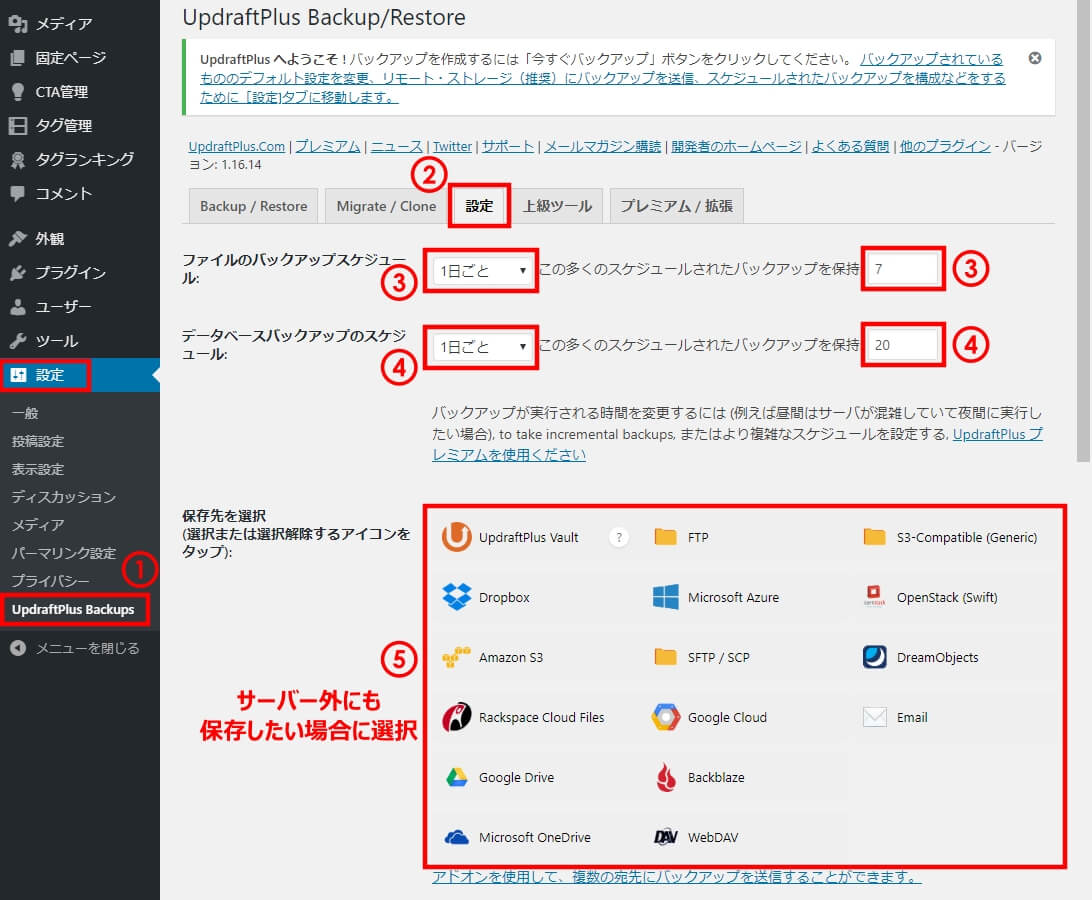Edit database backups retain count field
Image resolution: width=1092 pixels, height=900 pixels.
point(903,345)
